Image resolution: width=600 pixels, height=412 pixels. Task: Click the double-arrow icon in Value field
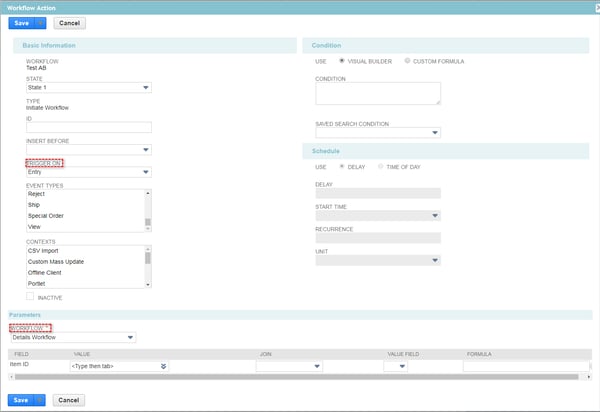164,366
